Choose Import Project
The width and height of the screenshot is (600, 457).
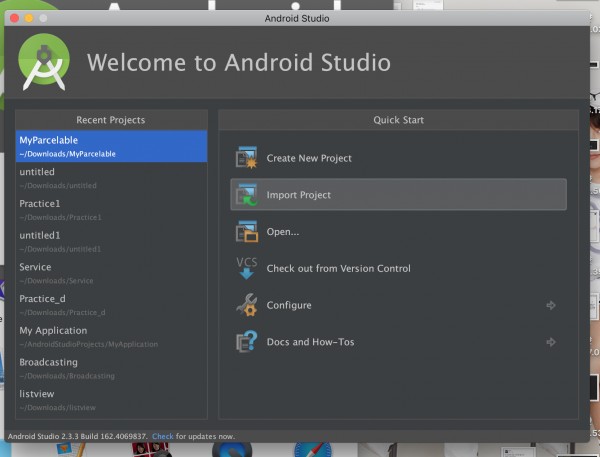pos(398,194)
